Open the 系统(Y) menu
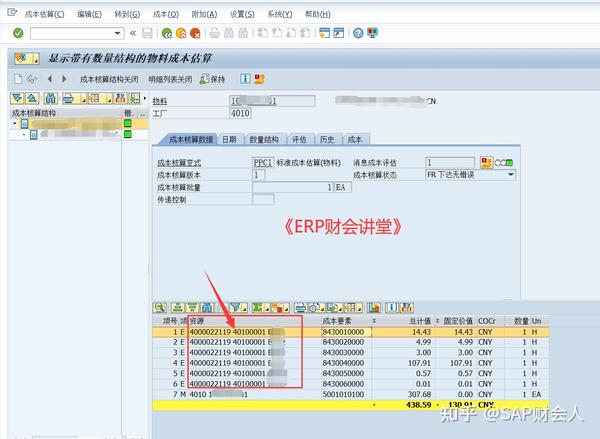 pyautogui.click(x=280, y=14)
